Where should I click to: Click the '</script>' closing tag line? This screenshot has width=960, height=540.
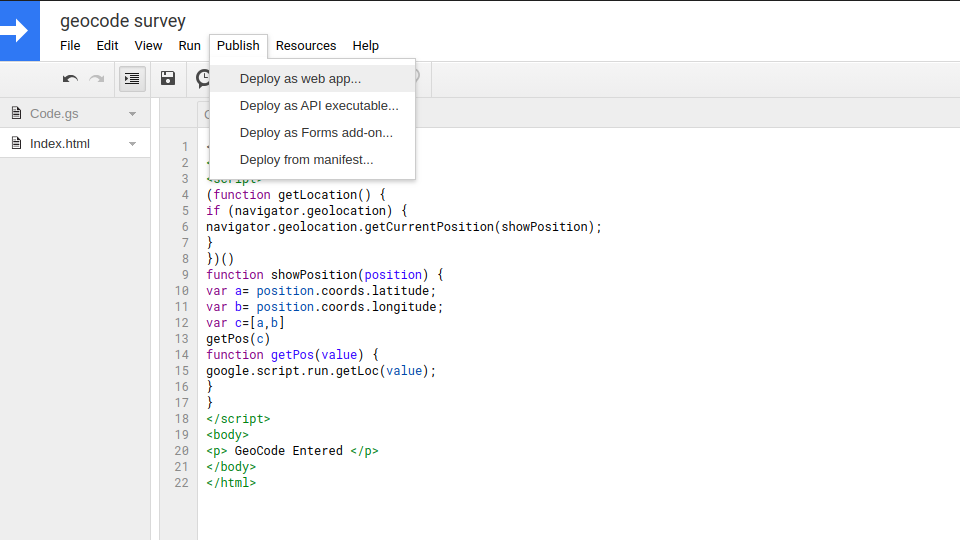(238, 419)
